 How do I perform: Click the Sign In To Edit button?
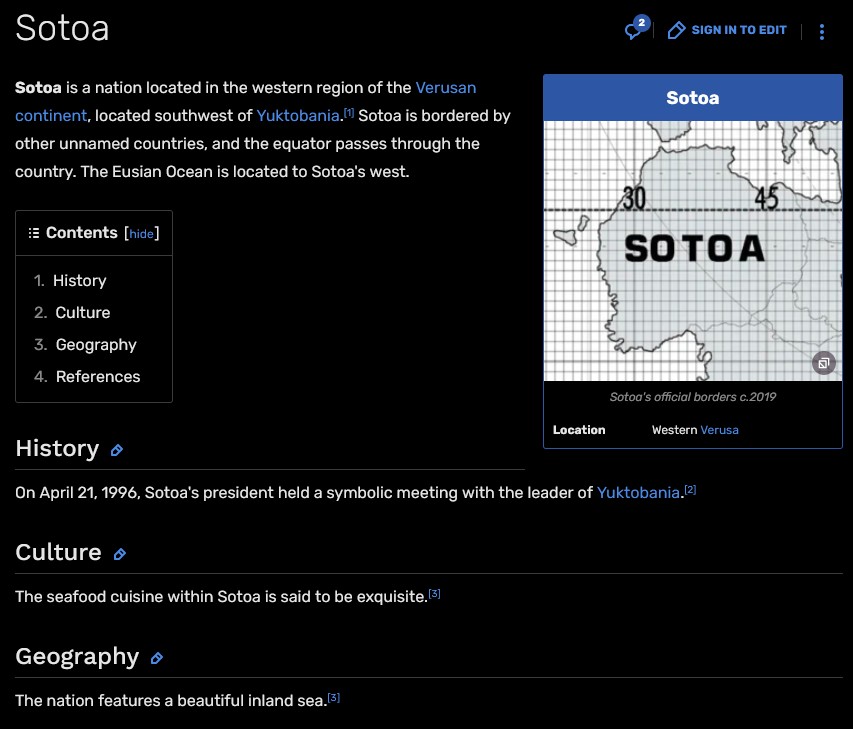click(727, 30)
